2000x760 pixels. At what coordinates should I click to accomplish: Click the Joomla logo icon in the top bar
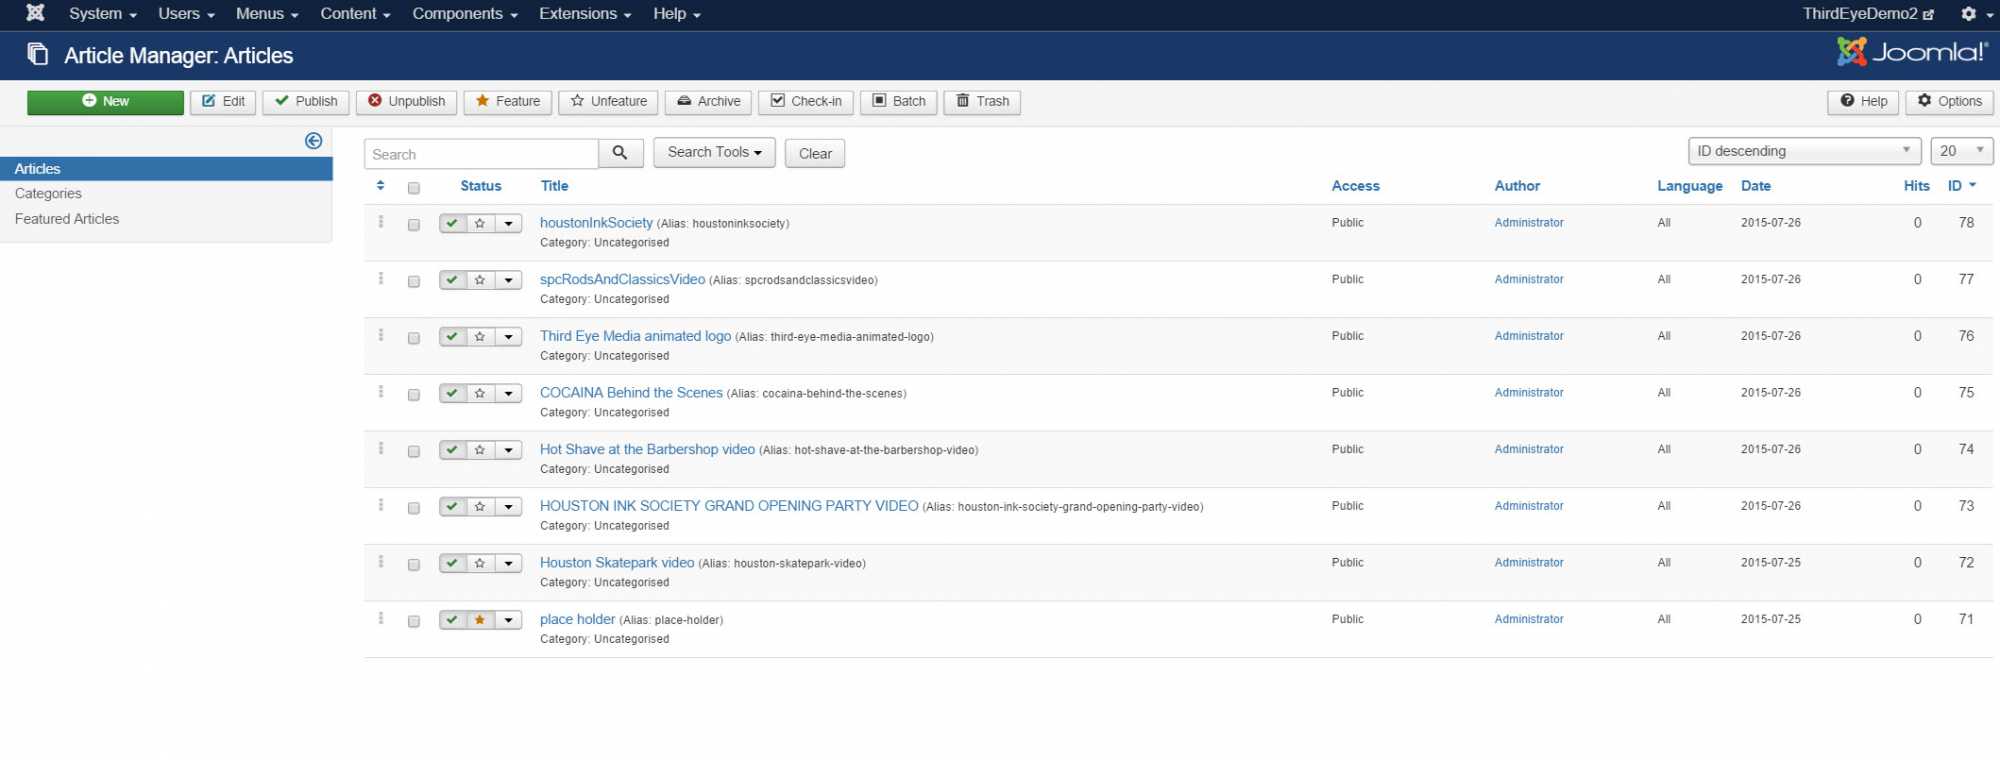pyautogui.click(x=35, y=13)
